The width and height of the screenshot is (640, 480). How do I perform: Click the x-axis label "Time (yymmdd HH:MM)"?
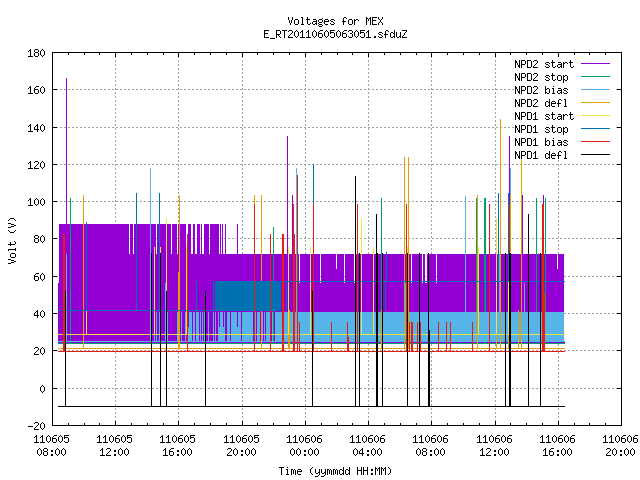[x=335, y=471]
